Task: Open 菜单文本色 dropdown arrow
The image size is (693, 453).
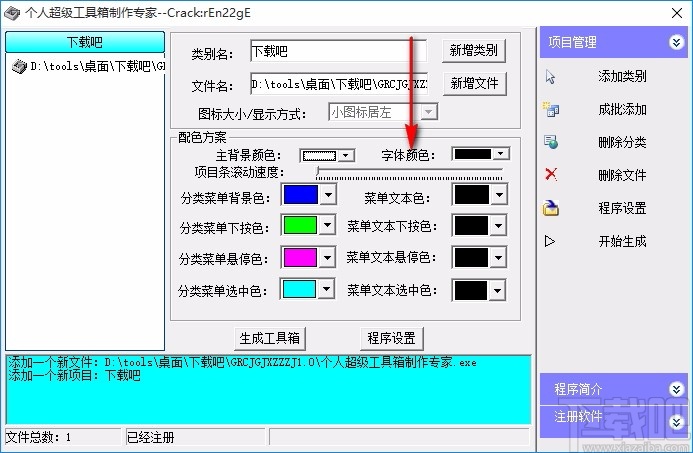Action: point(499,195)
